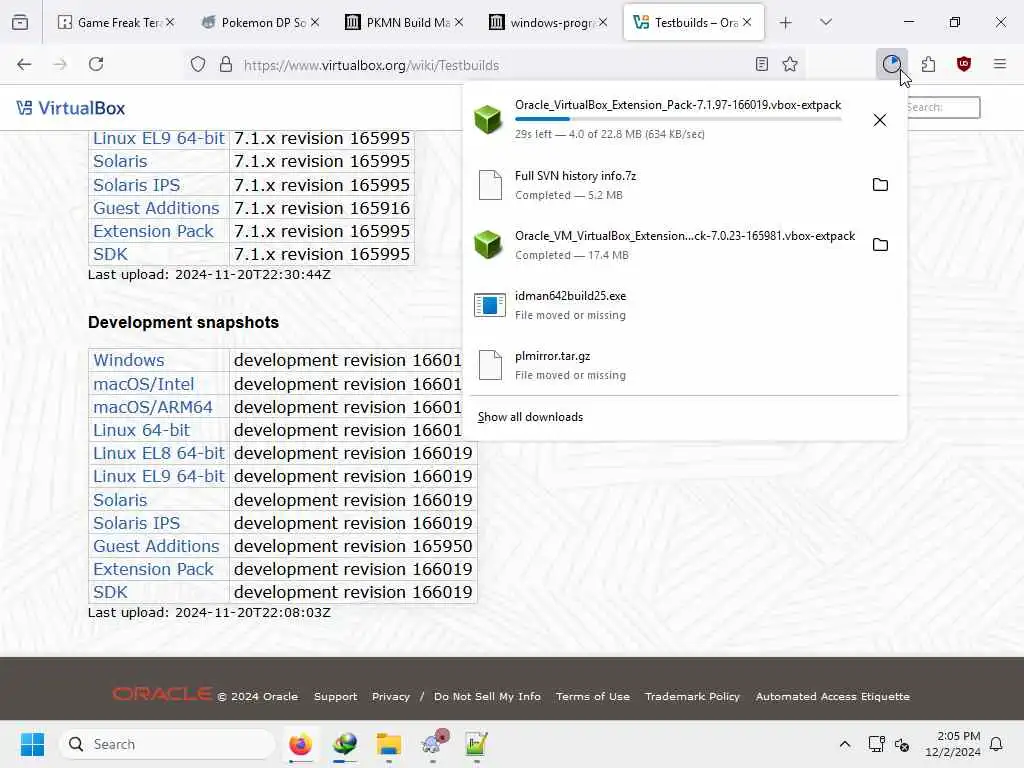This screenshot has width=1024, height=768.
Task: Click the taskbar Search box
Action: pyautogui.click(x=168, y=744)
